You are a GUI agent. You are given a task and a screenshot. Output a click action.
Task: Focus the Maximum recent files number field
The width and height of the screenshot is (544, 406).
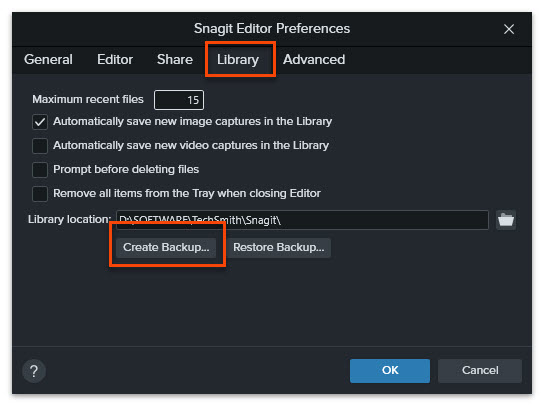179,100
